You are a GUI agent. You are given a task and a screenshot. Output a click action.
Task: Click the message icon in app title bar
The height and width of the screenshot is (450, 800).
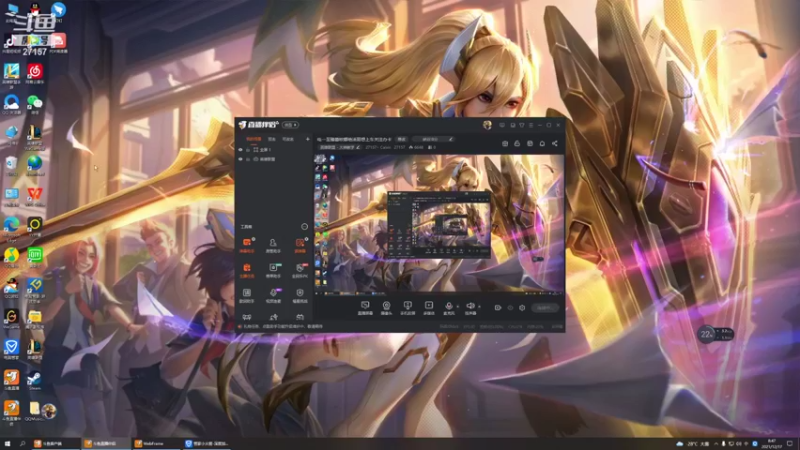click(502, 125)
